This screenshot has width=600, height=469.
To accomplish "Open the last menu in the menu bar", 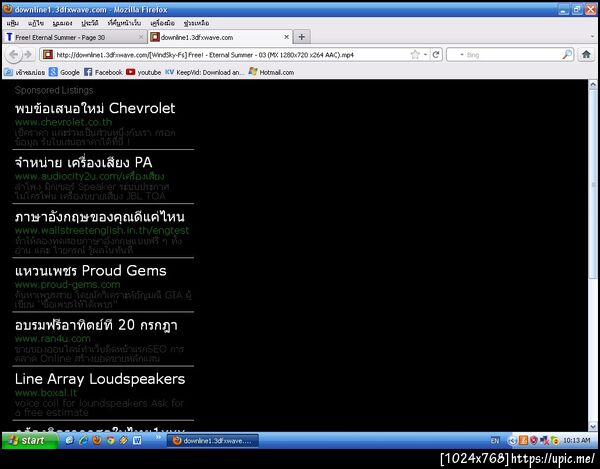I will click(x=196, y=23).
